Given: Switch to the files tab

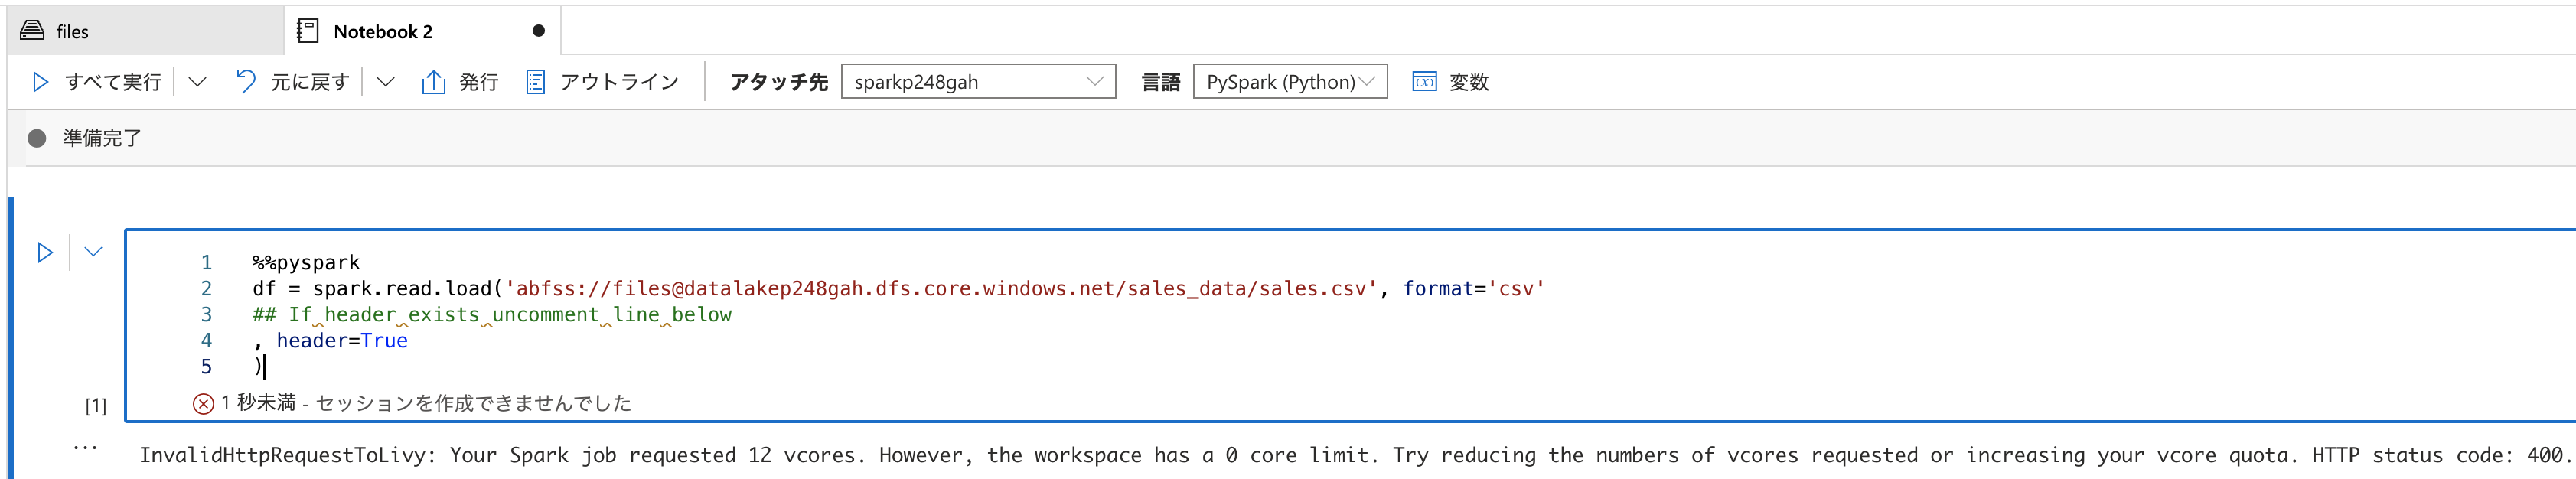Looking at the screenshot, I should click(x=72, y=32).
